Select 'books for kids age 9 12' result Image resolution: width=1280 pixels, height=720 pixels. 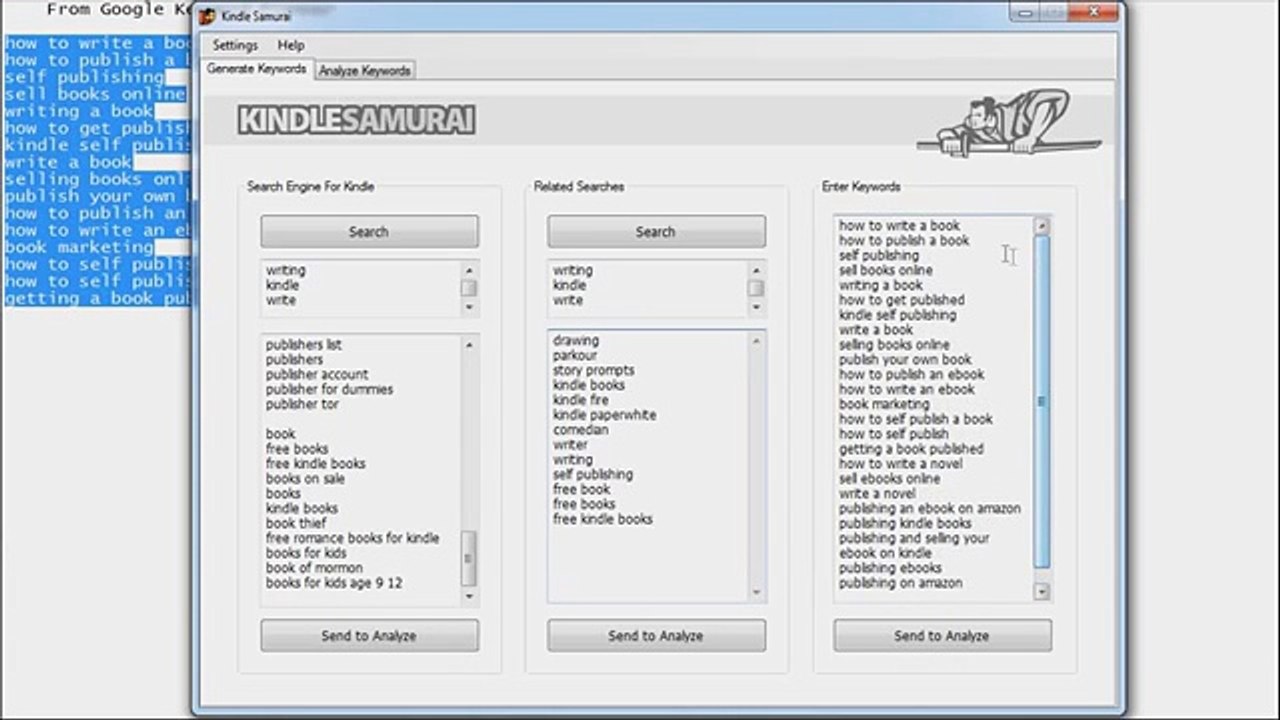click(x=334, y=583)
